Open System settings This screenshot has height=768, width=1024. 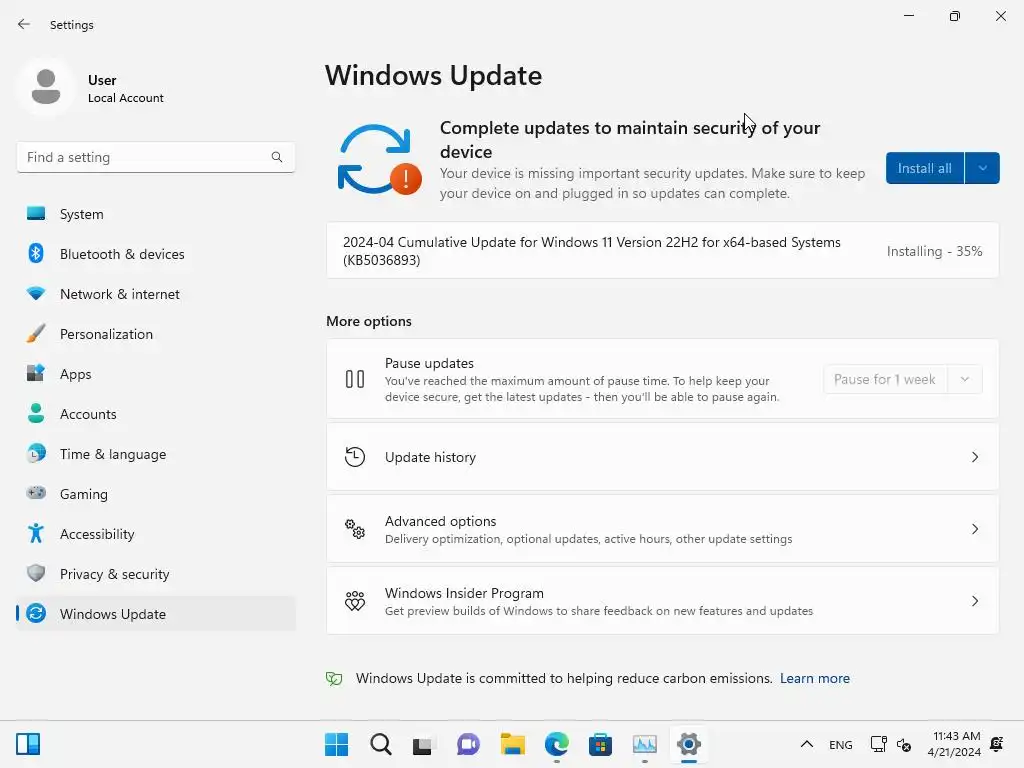click(x=156, y=214)
